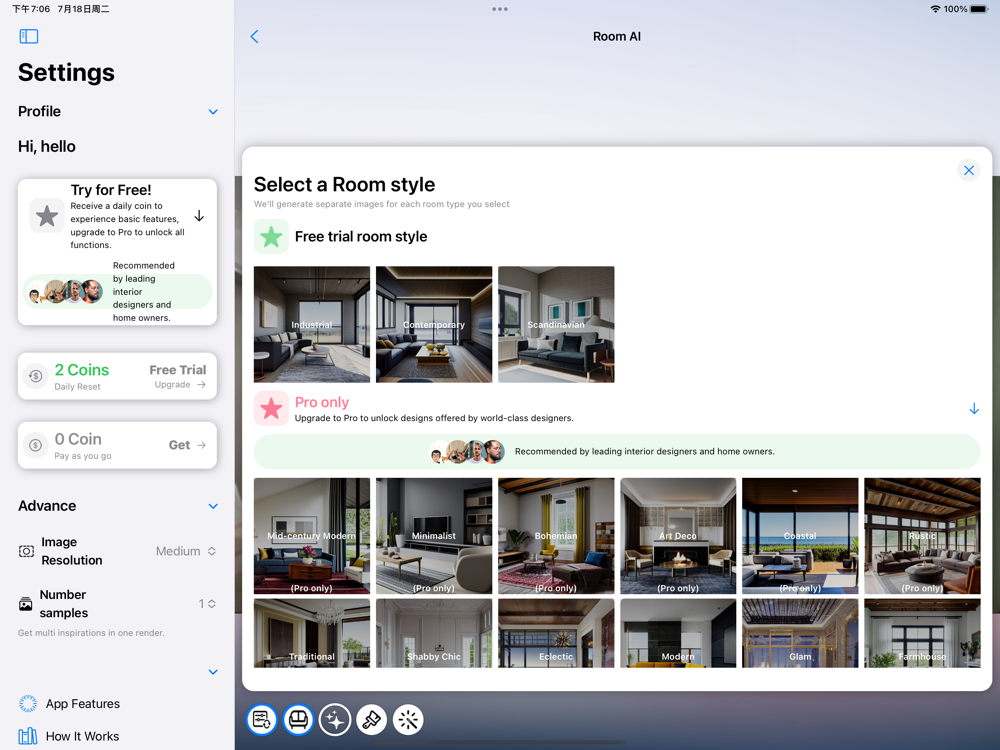Select the Rustic Pro style
Viewport: 1000px width, 750px height.
(922, 536)
